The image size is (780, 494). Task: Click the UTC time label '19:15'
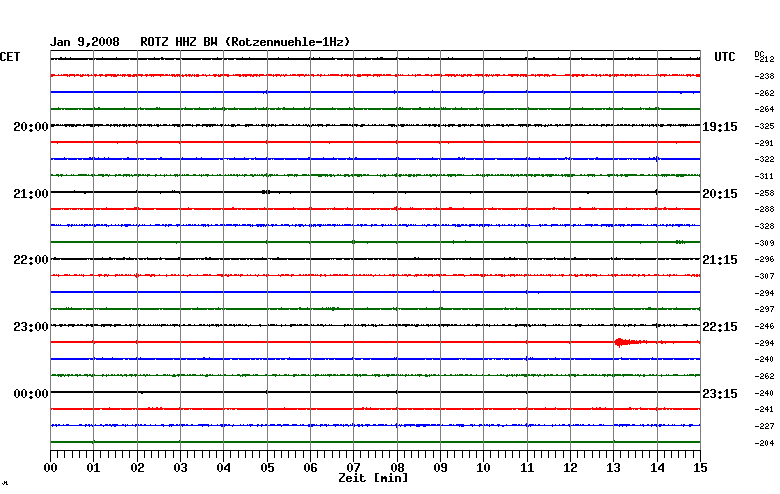click(720, 127)
